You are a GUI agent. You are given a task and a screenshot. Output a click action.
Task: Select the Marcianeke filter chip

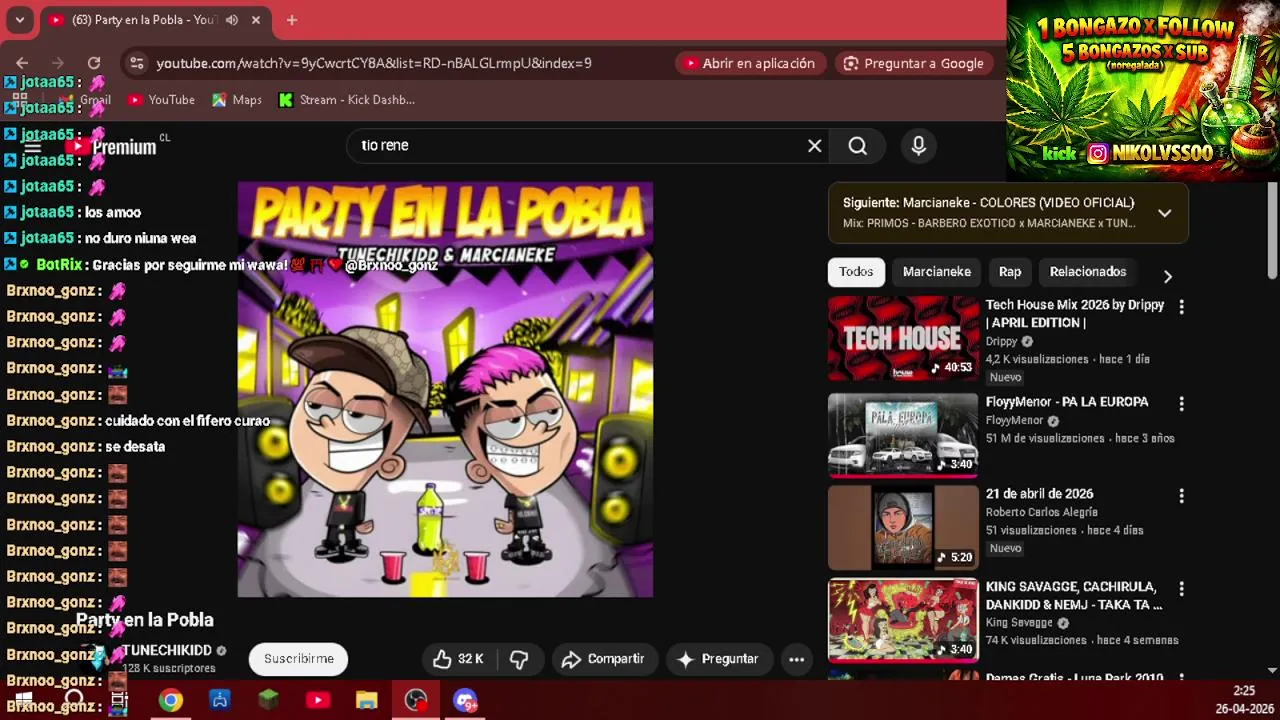pos(937,272)
